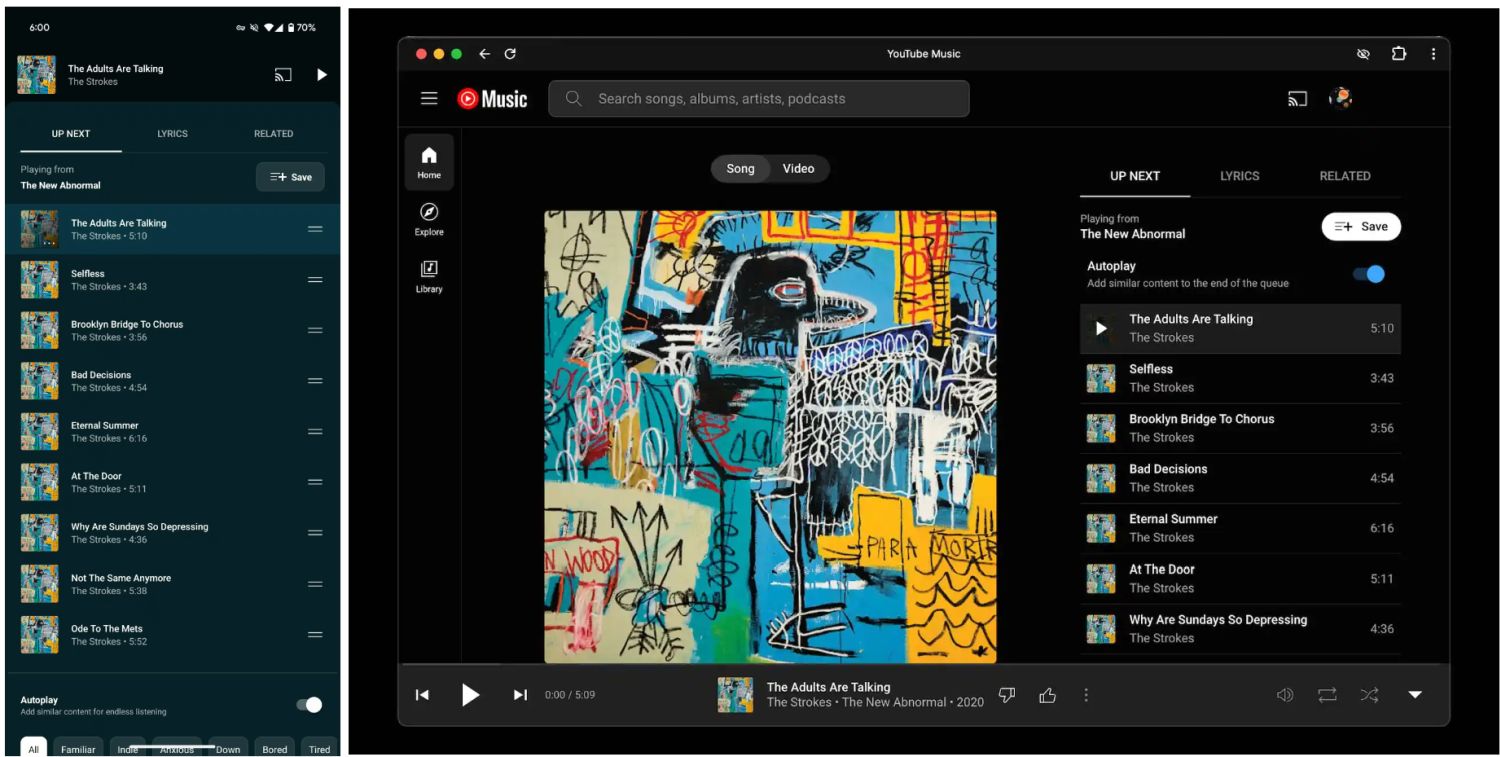
Task: Switch to the LYRICS tab on desktop
Action: [1239, 176]
